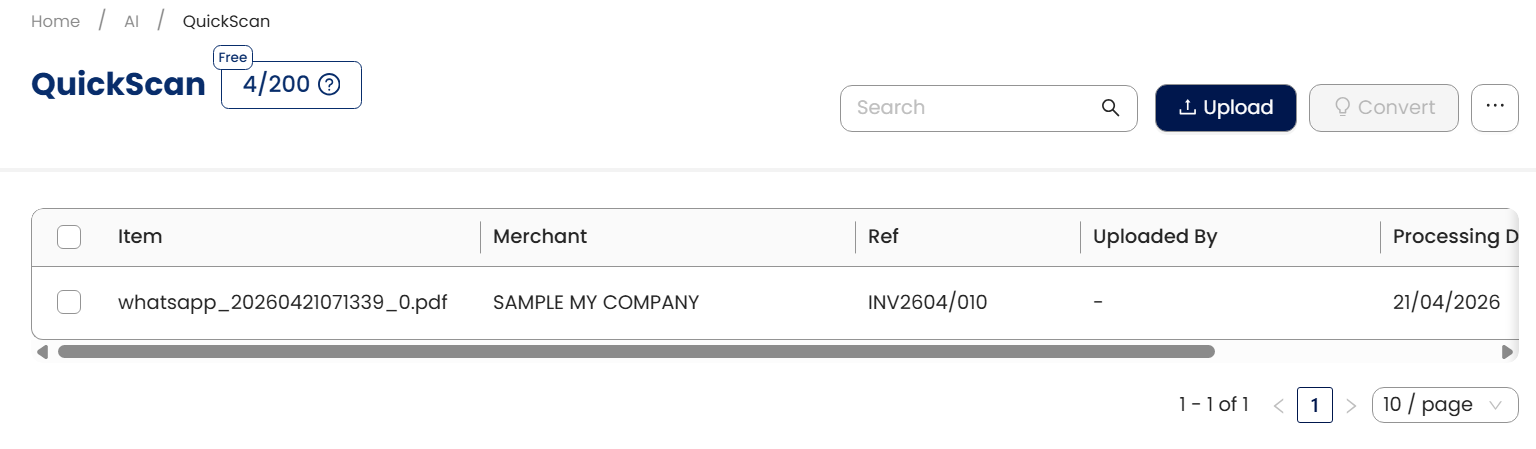
Task: Check the whatsapp PDF row checkbox
Action: tap(69, 302)
